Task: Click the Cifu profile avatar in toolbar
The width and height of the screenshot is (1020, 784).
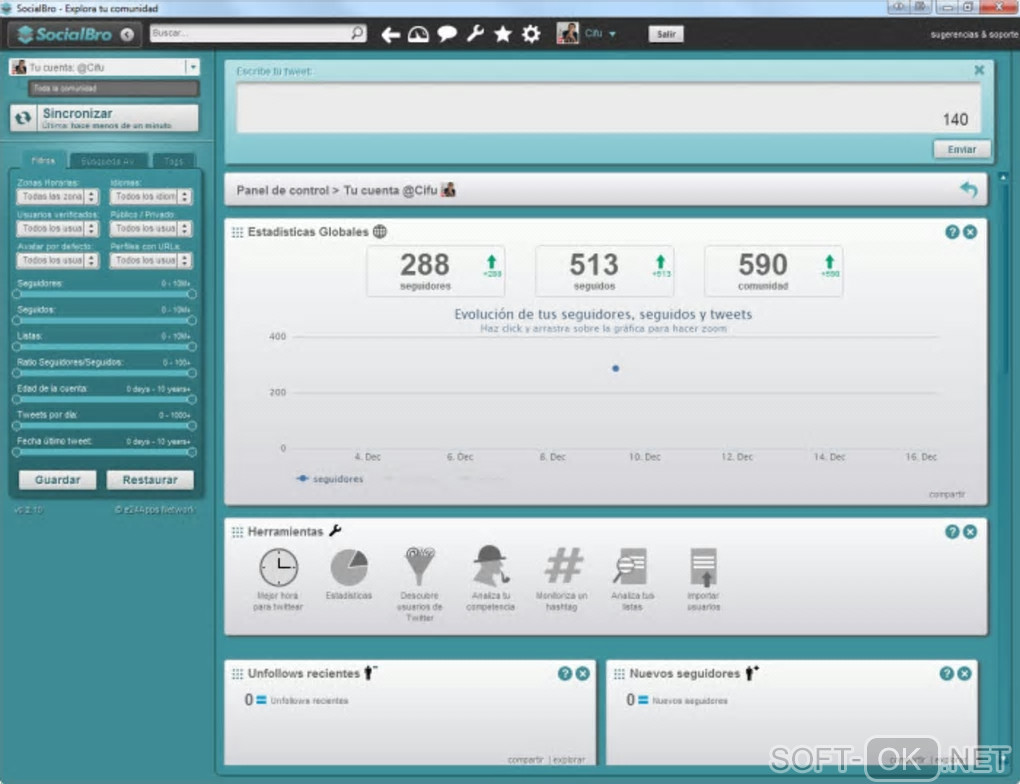Action: click(x=568, y=33)
